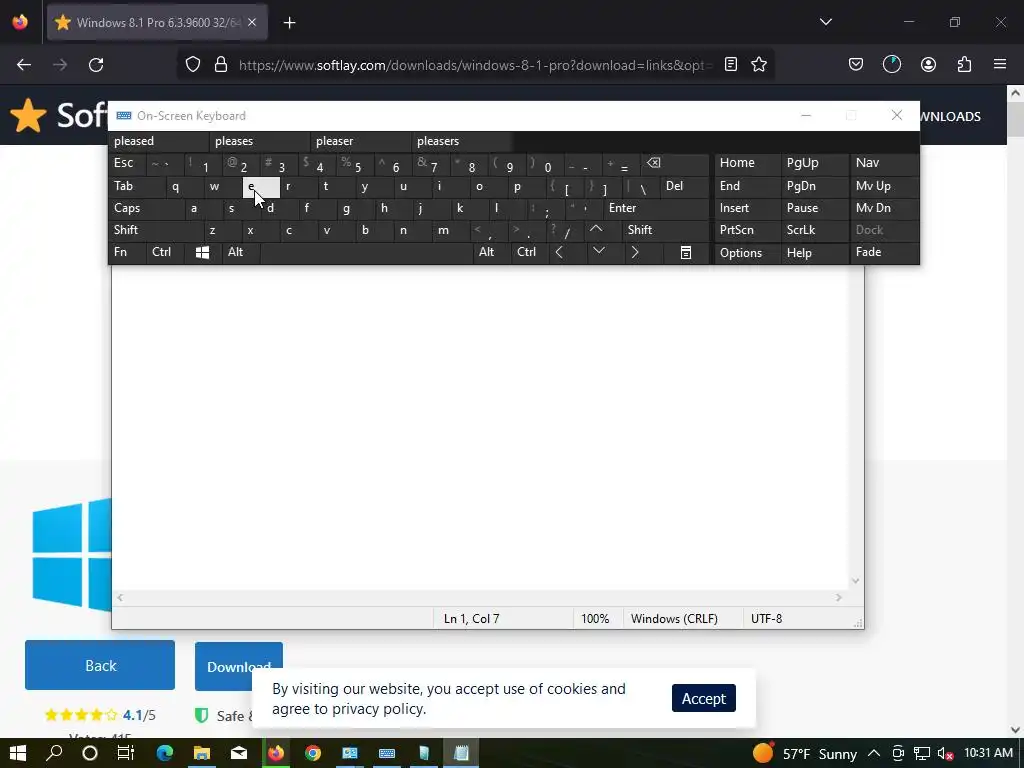Open Firefox extensions puzzle icon
Viewport: 1024px width, 768px height.
click(964, 65)
